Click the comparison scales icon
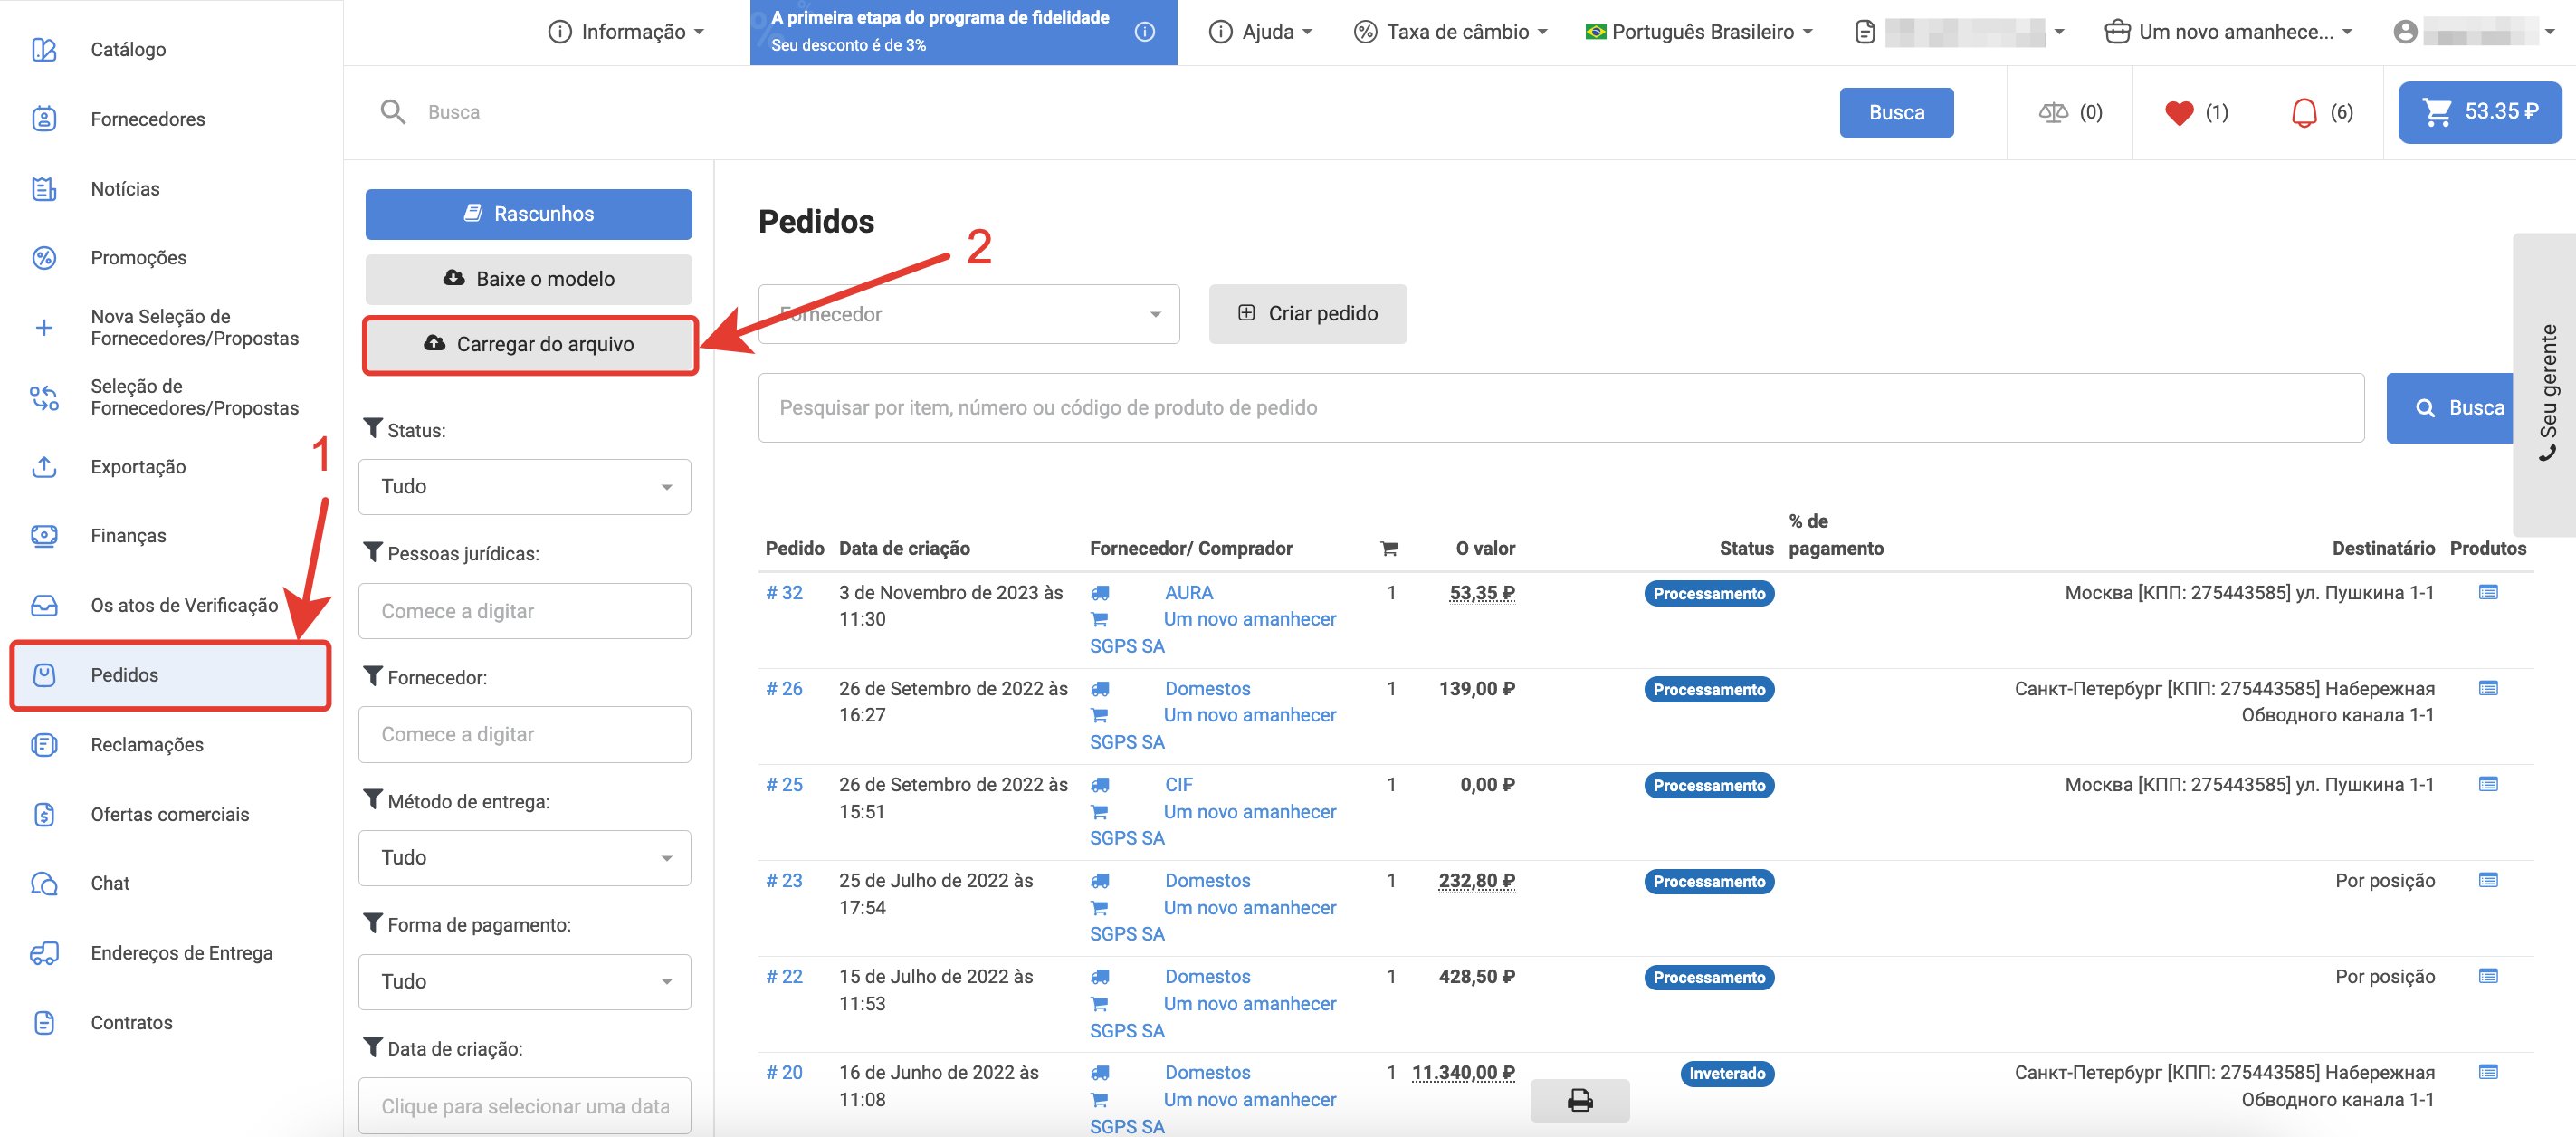2576x1137 pixels. click(x=2052, y=113)
